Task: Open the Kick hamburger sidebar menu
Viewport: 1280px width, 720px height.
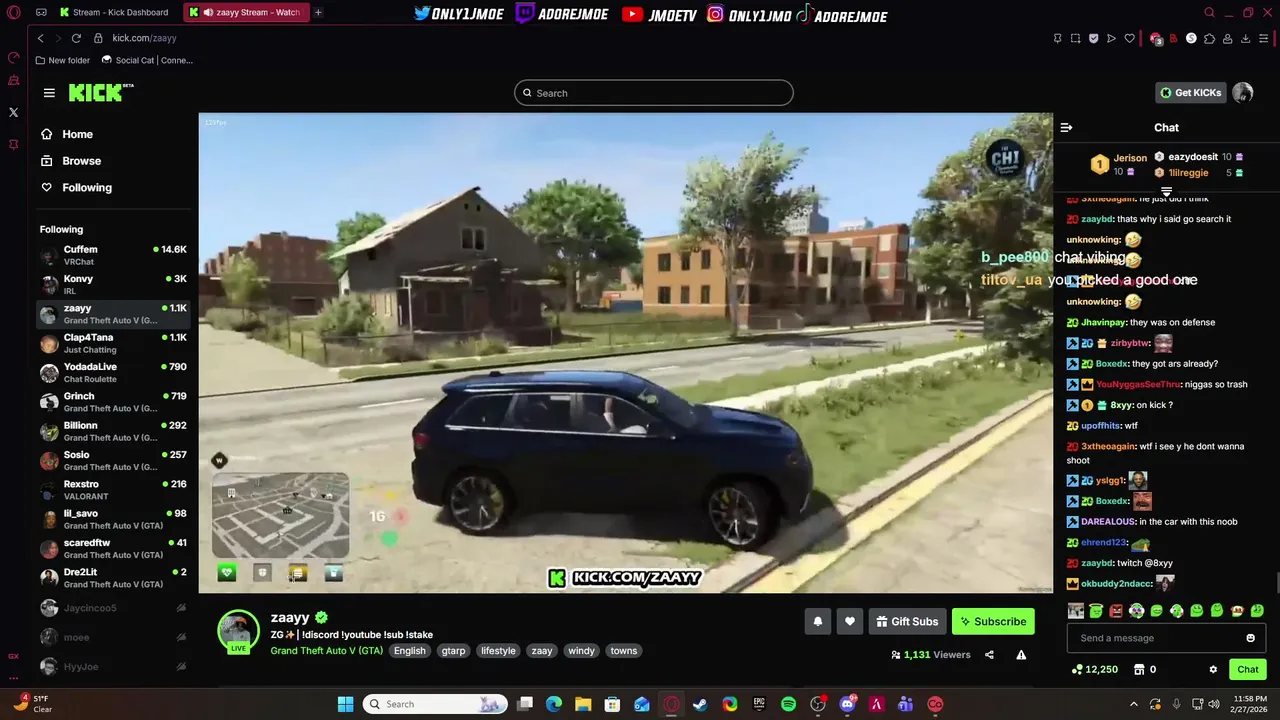Action: coord(49,93)
